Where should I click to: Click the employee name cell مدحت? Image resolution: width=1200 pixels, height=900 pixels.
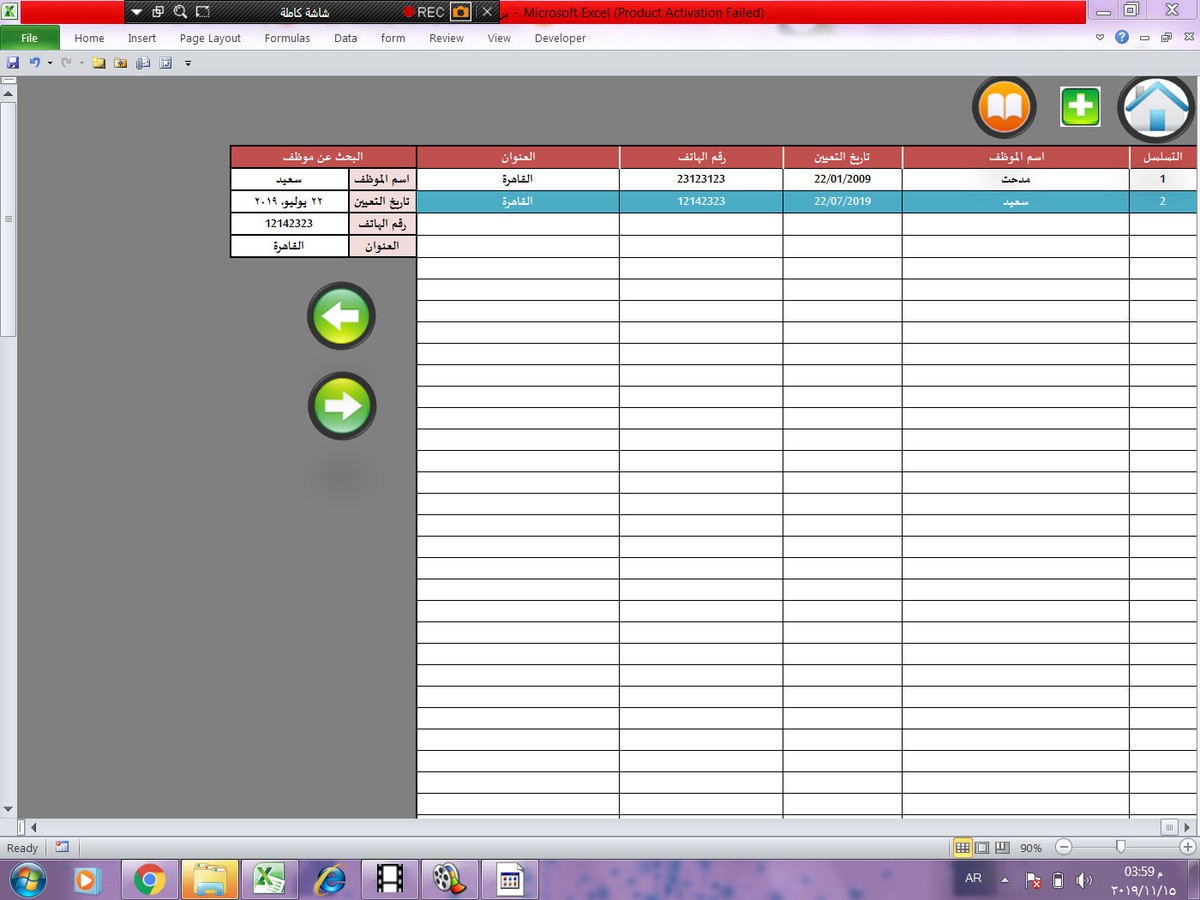coord(1016,179)
